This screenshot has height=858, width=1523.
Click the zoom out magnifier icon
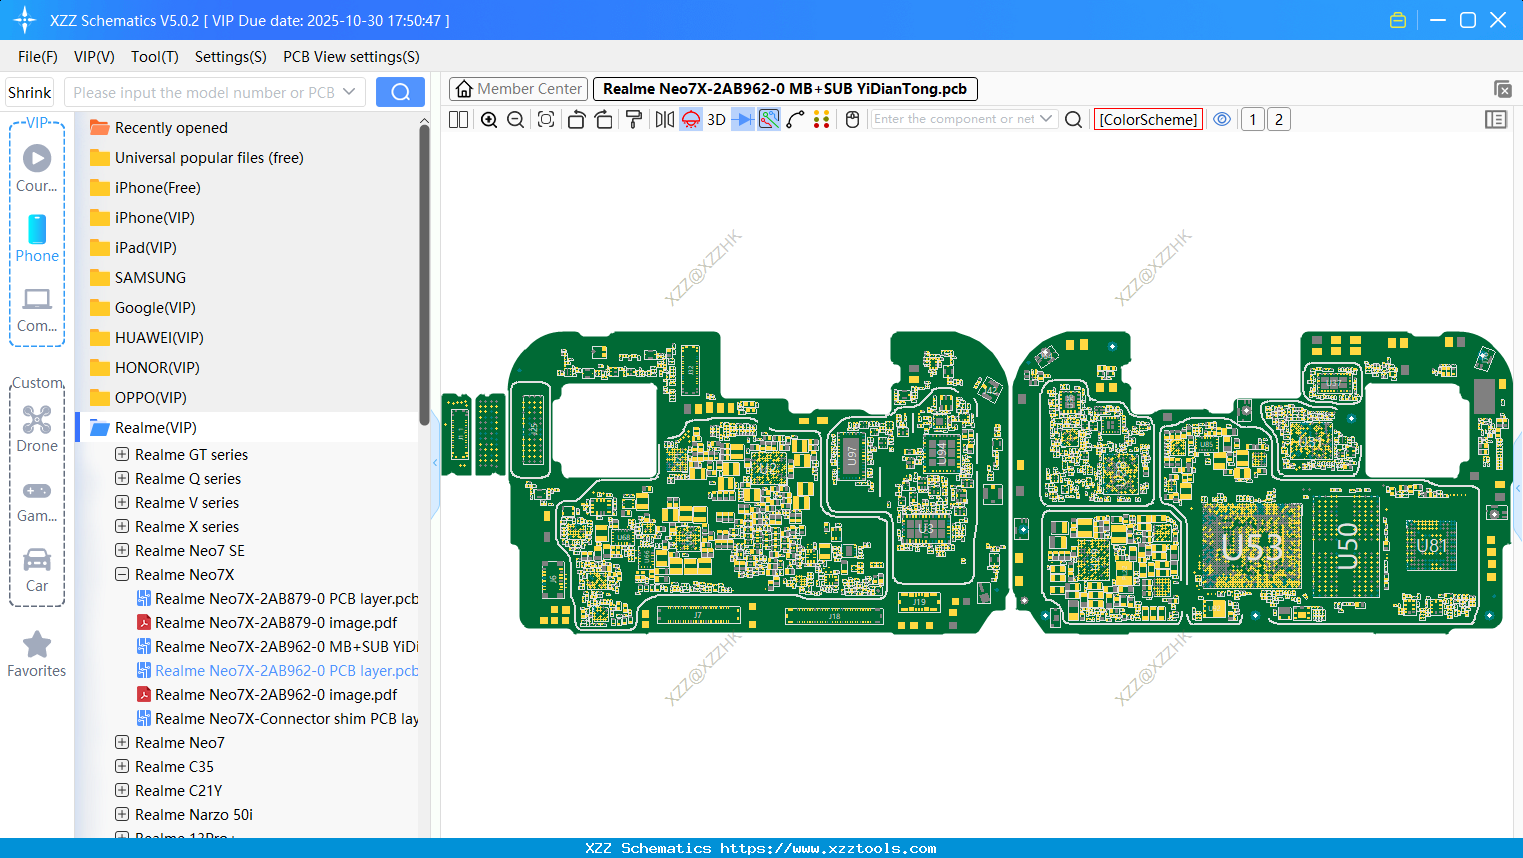point(516,120)
